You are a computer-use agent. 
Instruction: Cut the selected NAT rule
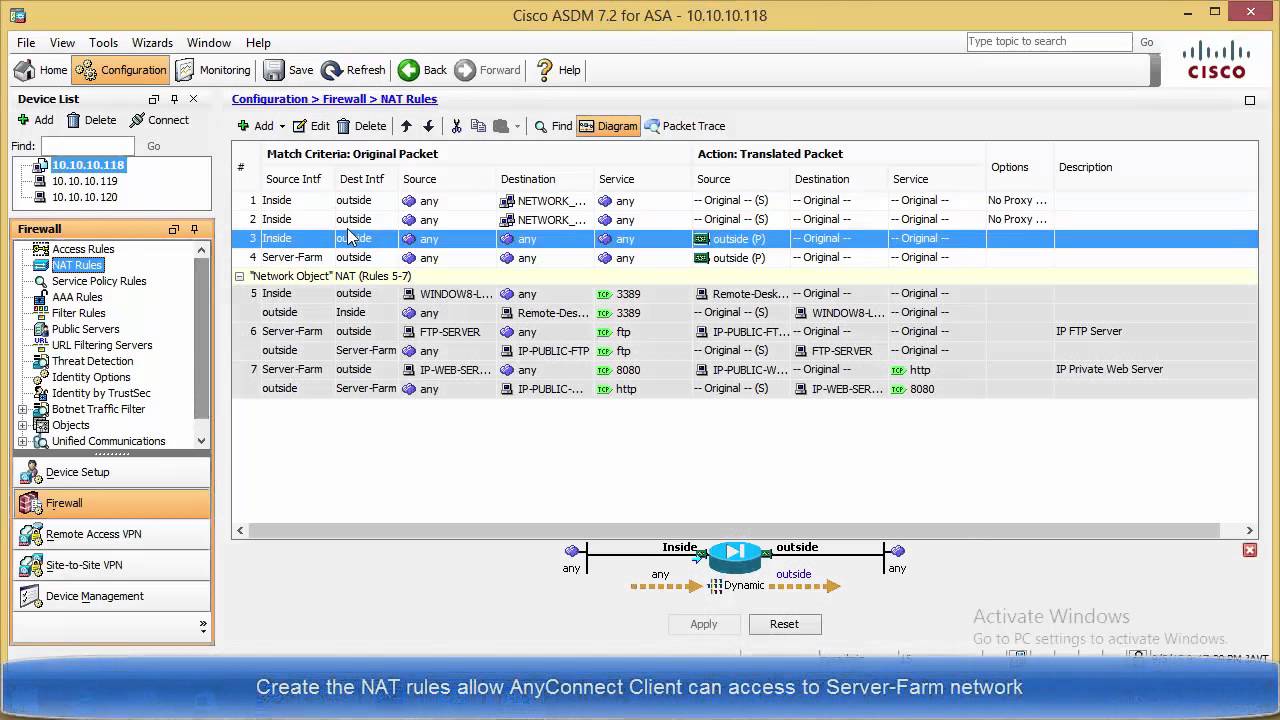point(456,126)
